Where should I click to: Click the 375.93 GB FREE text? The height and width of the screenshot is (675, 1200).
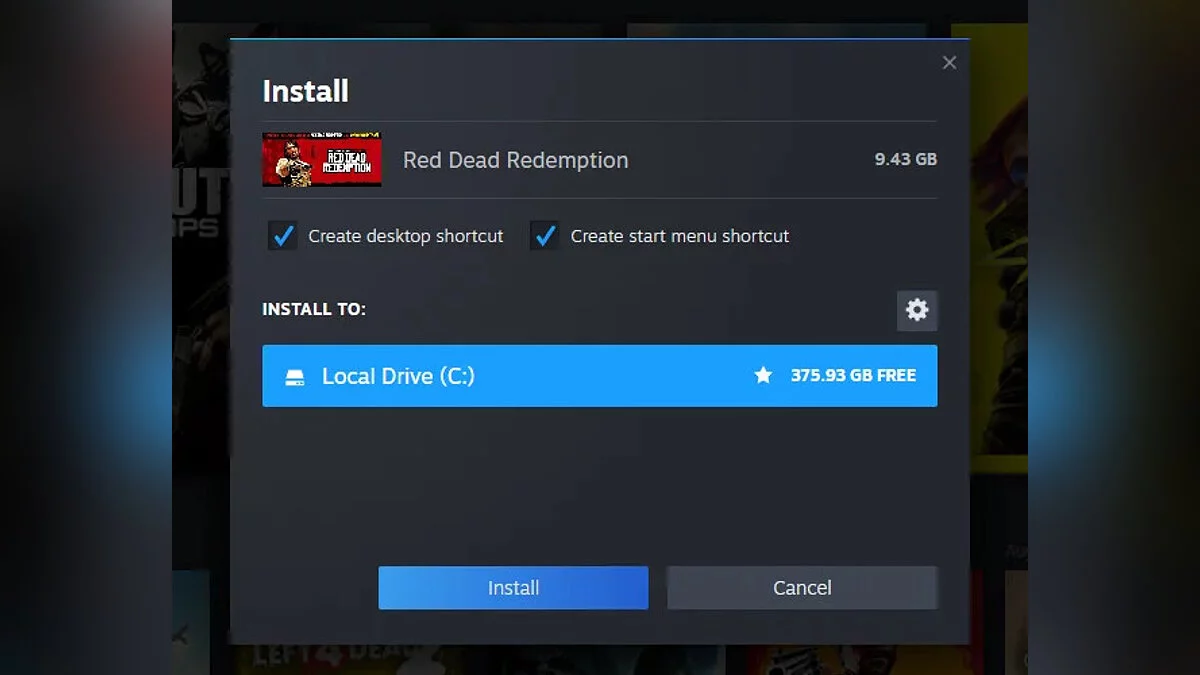(x=853, y=376)
